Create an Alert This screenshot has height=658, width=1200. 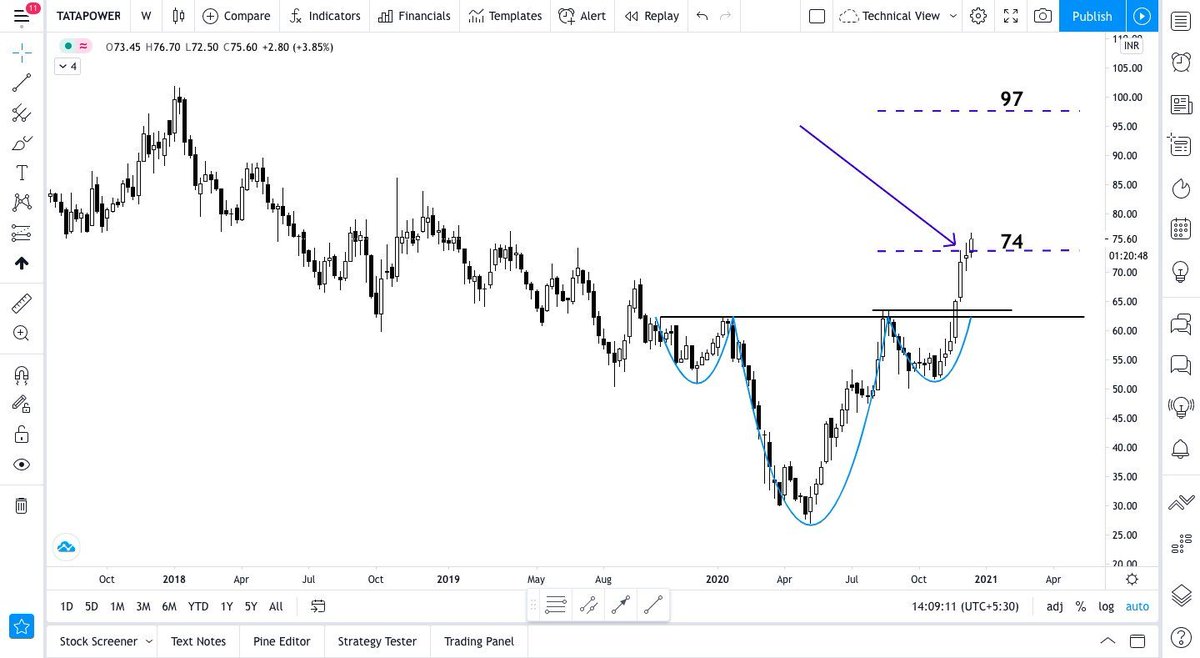coord(582,16)
